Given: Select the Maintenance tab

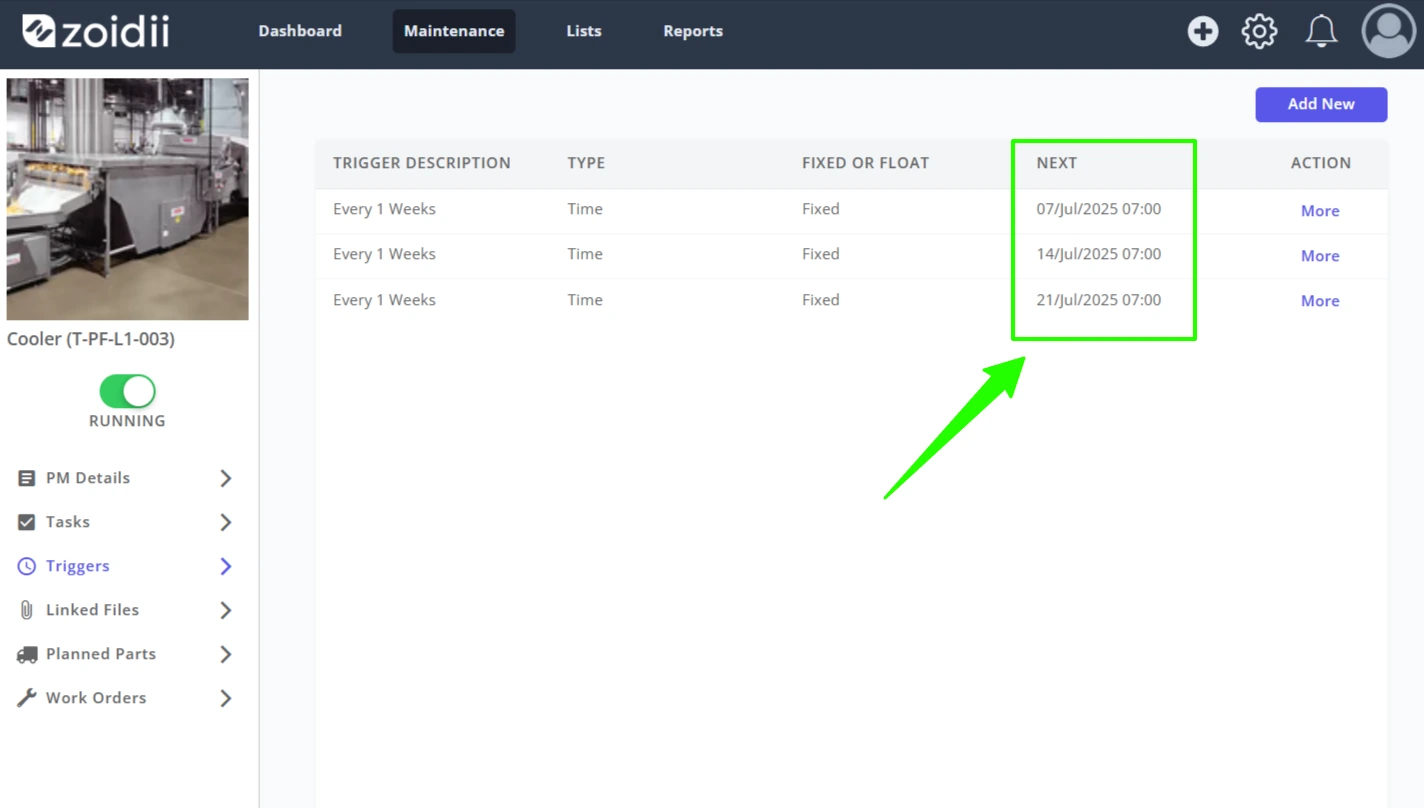Looking at the screenshot, I should tap(454, 31).
